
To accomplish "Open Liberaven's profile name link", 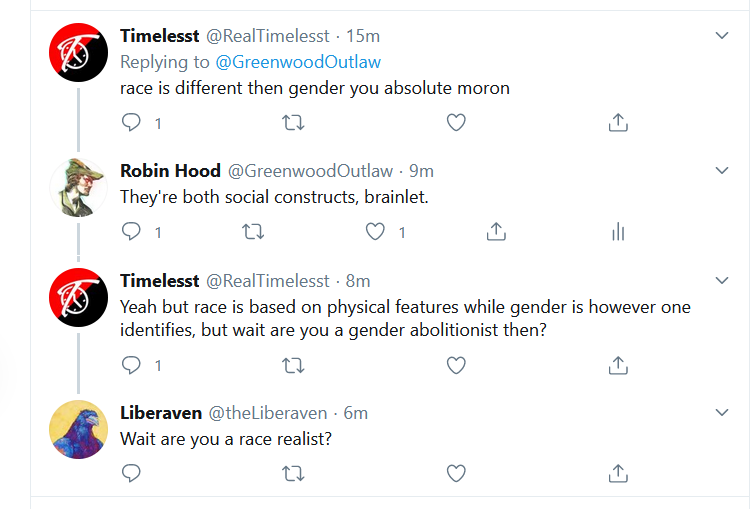I will pos(159,412).
